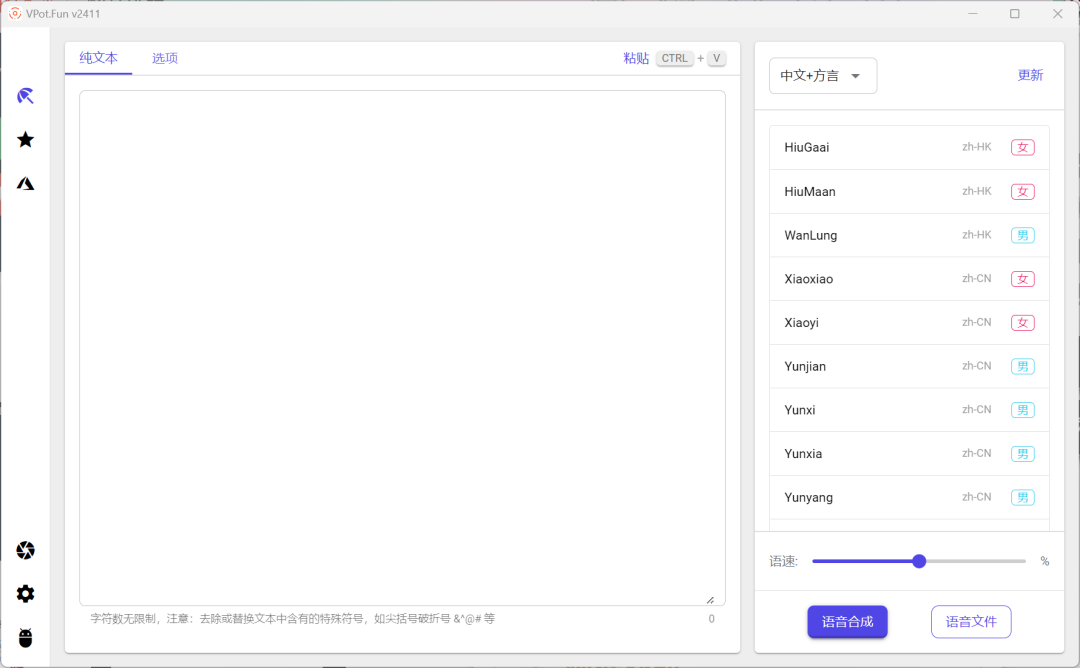This screenshot has height=668, width=1080.
Task: Select the Yunxi voice
Action: pos(909,410)
